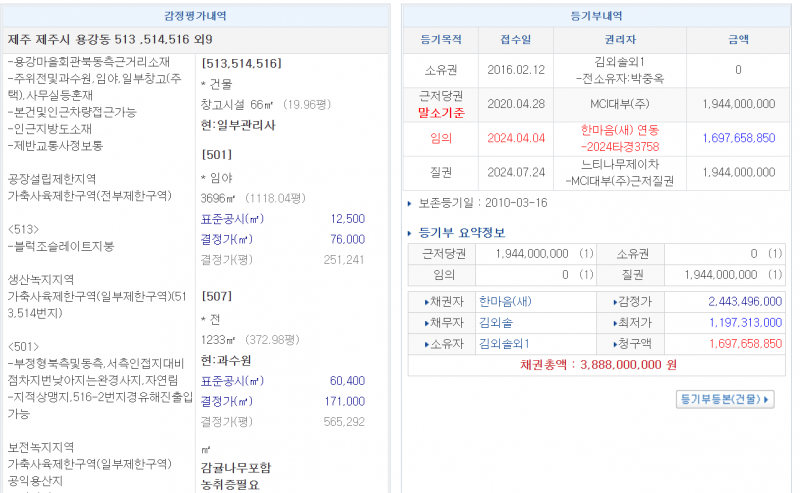
Task: Click the red 말소기준 label
Action: [x=441, y=112]
